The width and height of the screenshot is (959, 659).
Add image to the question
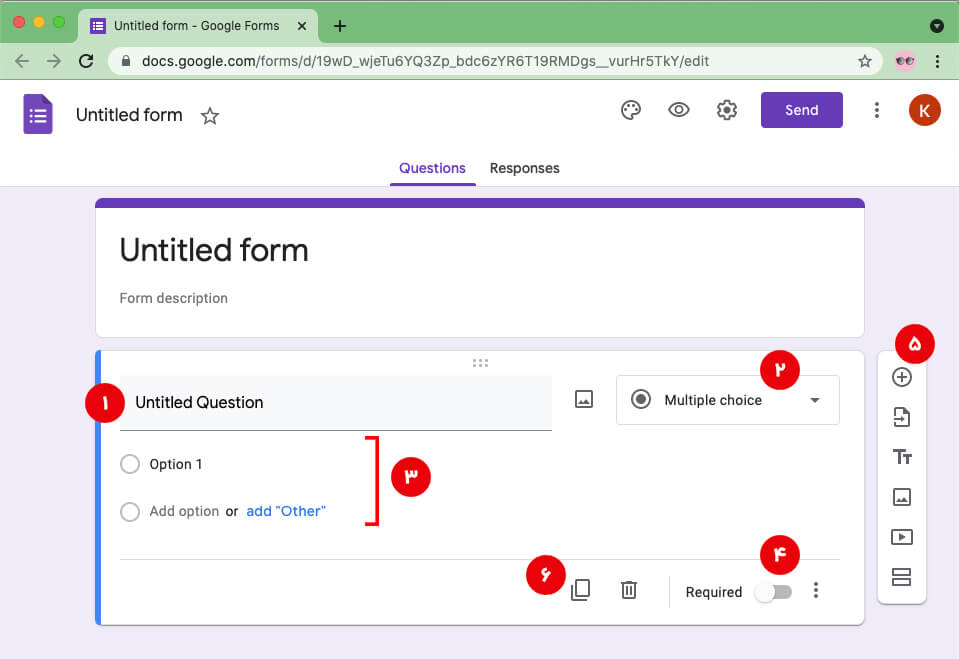tap(583, 400)
